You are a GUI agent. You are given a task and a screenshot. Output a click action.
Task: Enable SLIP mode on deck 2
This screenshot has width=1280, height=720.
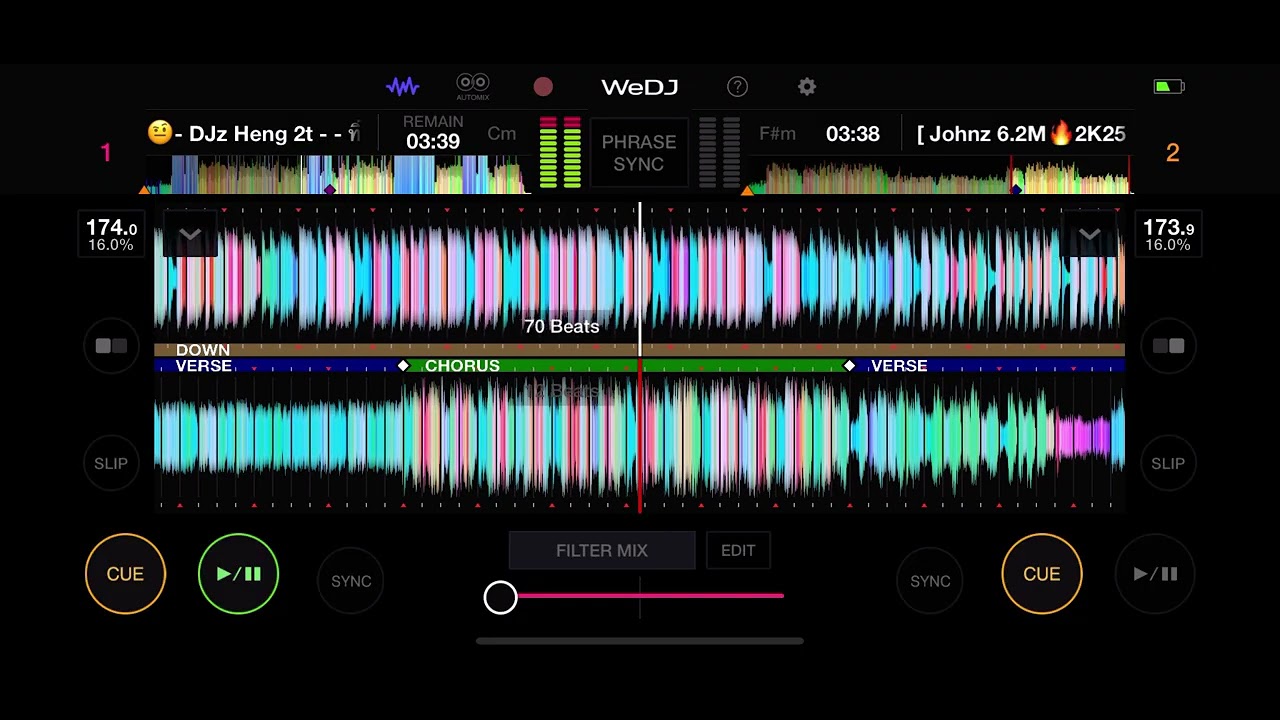(1168, 464)
